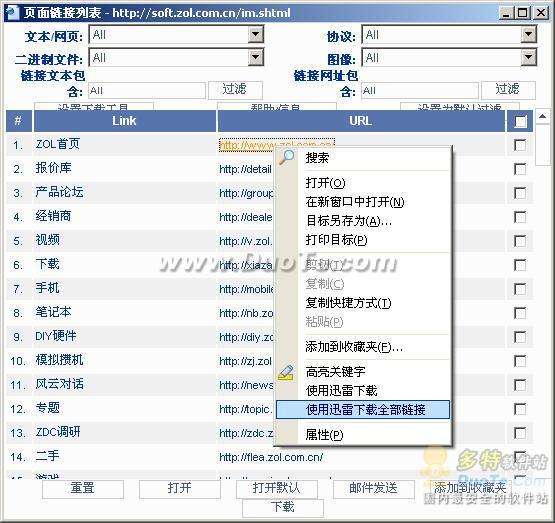The height and width of the screenshot is (523, 555).
Task: Select 高亮关键字 menu item
Action: point(363,372)
